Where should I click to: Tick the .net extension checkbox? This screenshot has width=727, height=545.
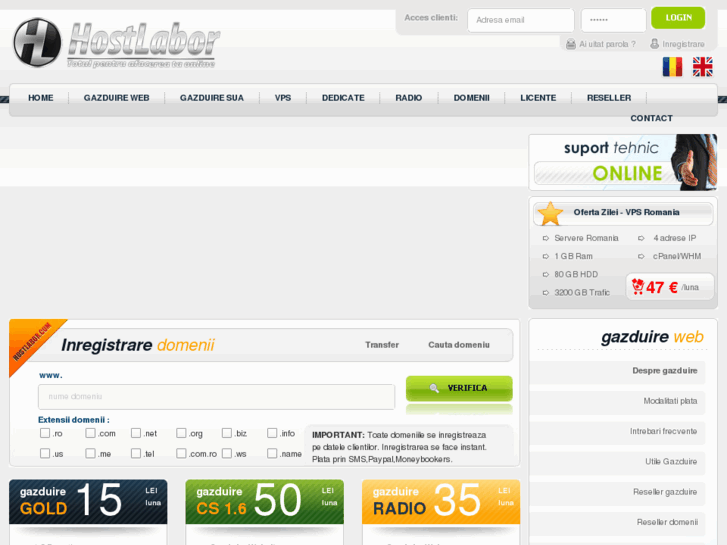coord(135,433)
